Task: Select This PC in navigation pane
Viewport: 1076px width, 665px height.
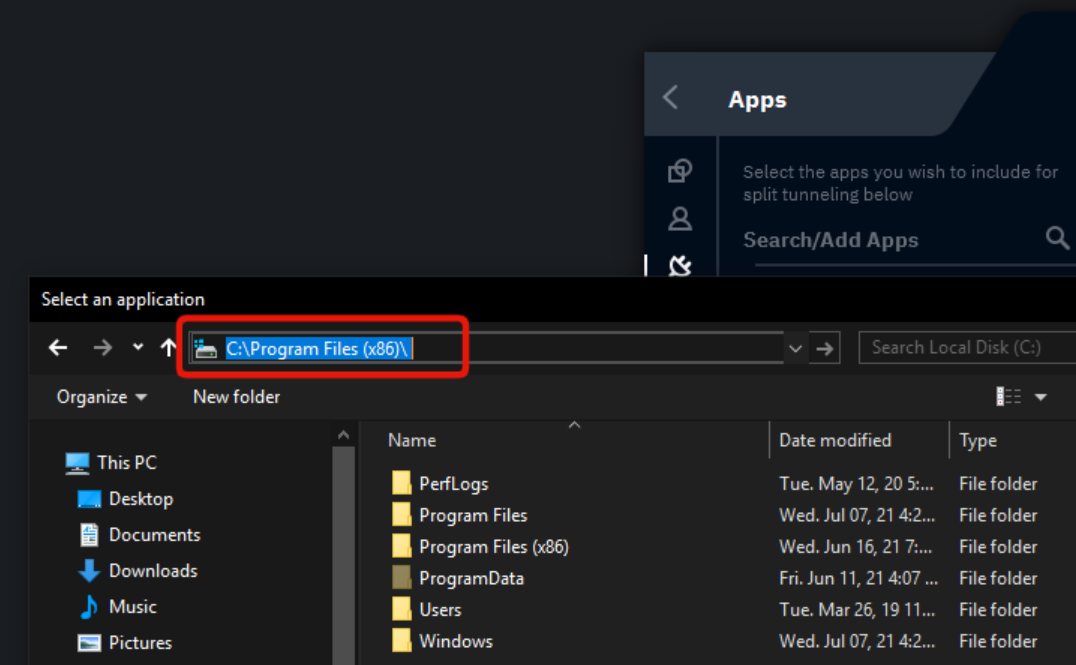Action: pos(126,463)
